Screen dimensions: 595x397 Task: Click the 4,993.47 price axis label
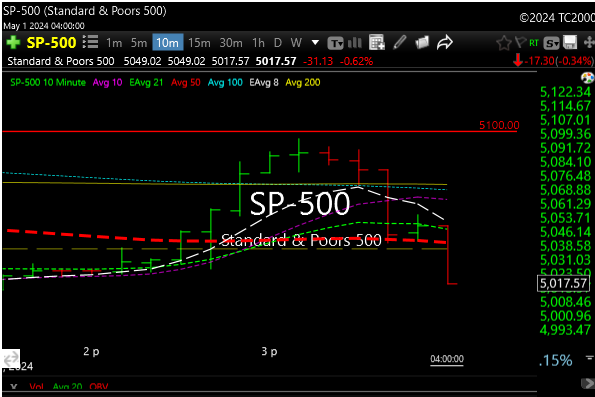pos(565,330)
